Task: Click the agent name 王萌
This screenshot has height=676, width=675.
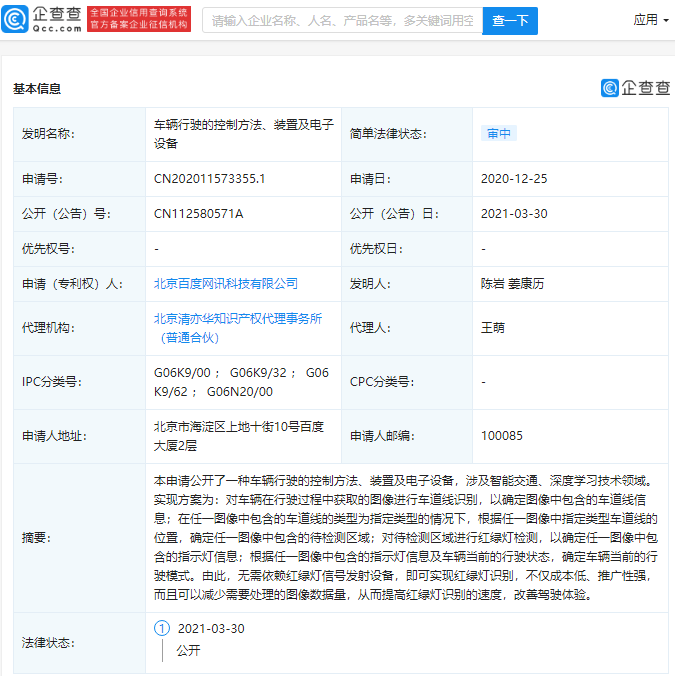Action: click(x=493, y=328)
